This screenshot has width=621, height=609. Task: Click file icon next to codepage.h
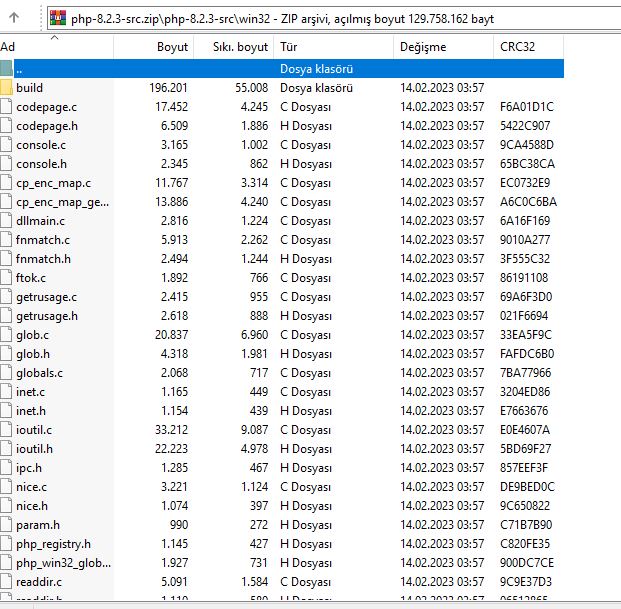click(6, 126)
